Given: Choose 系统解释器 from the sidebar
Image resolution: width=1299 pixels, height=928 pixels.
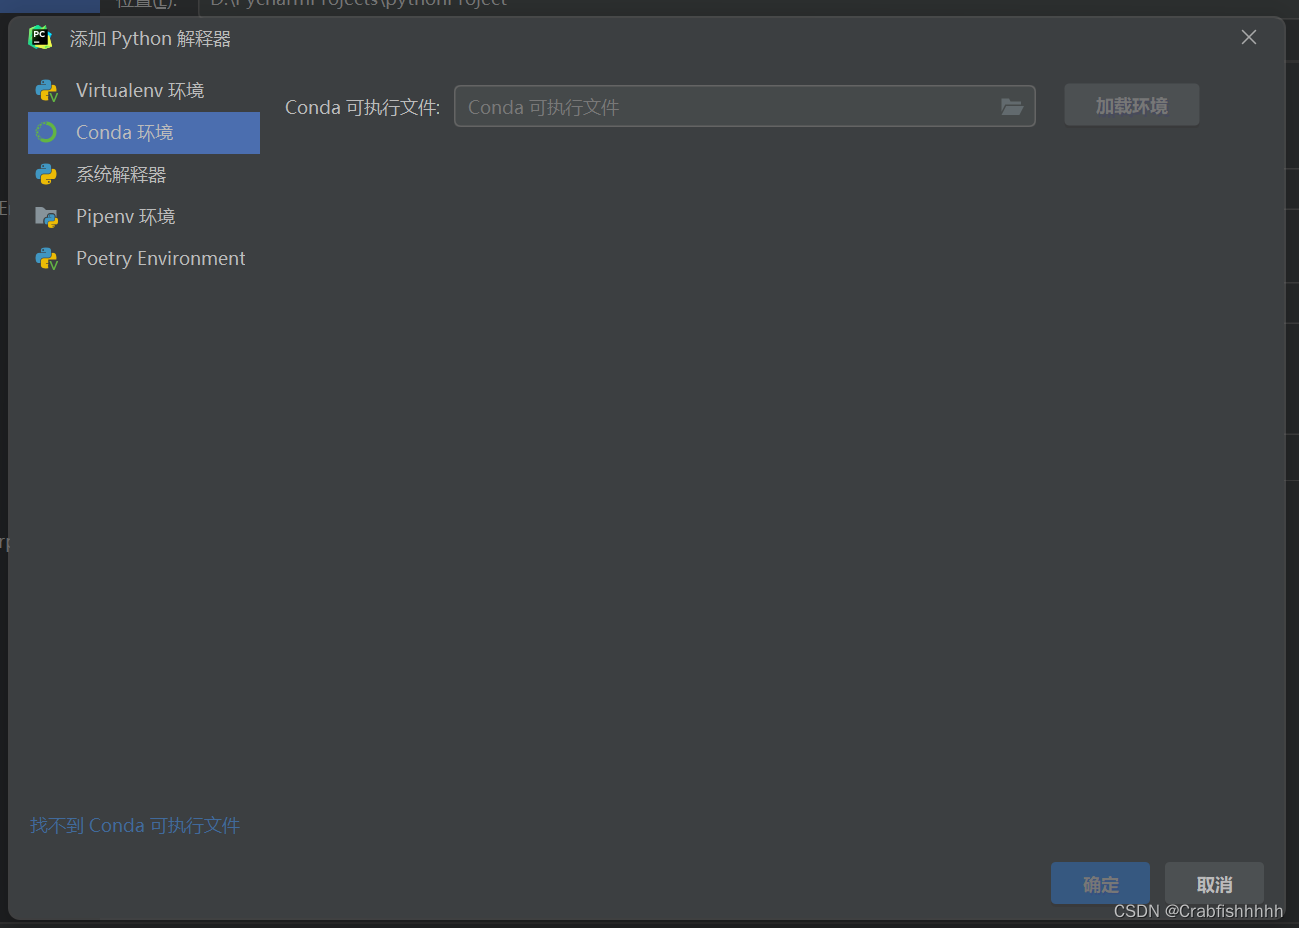Looking at the screenshot, I should click(x=144, y=175).
